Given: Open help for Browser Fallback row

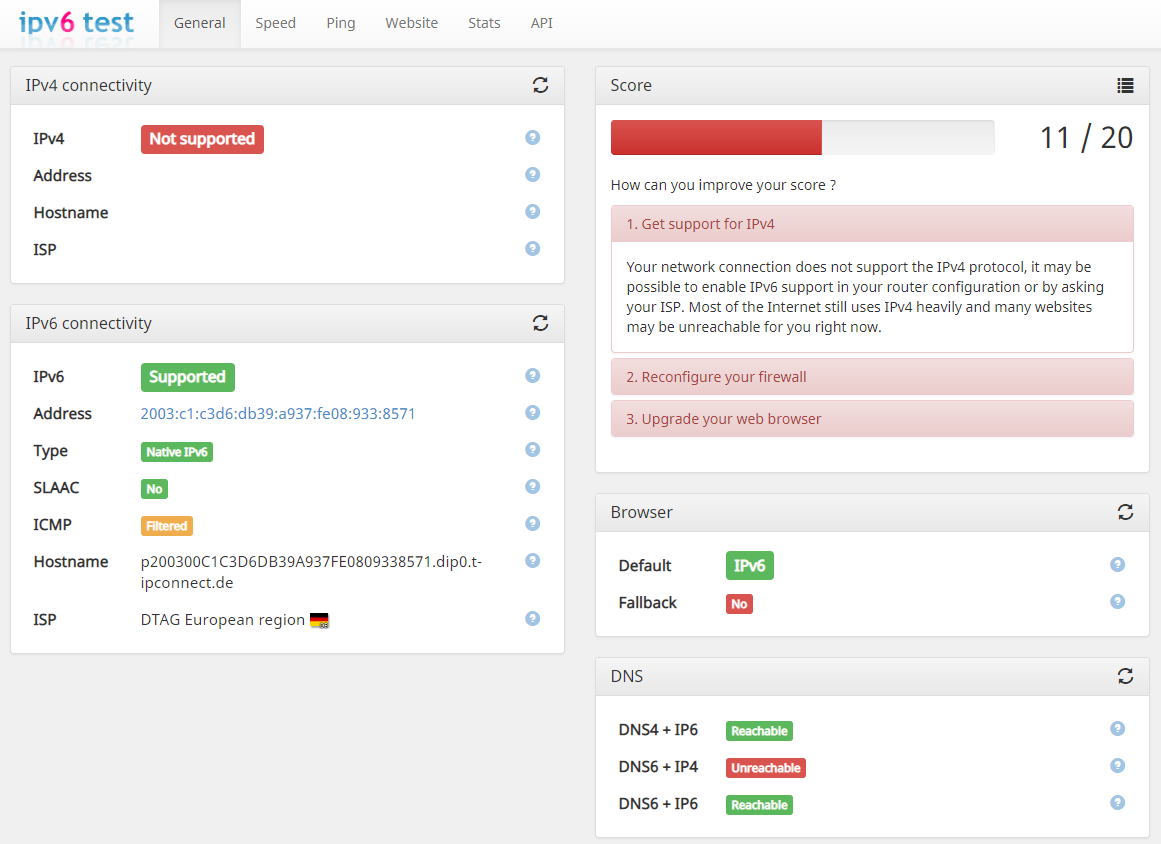Looking at the screenshot, I should (1117, 602).
